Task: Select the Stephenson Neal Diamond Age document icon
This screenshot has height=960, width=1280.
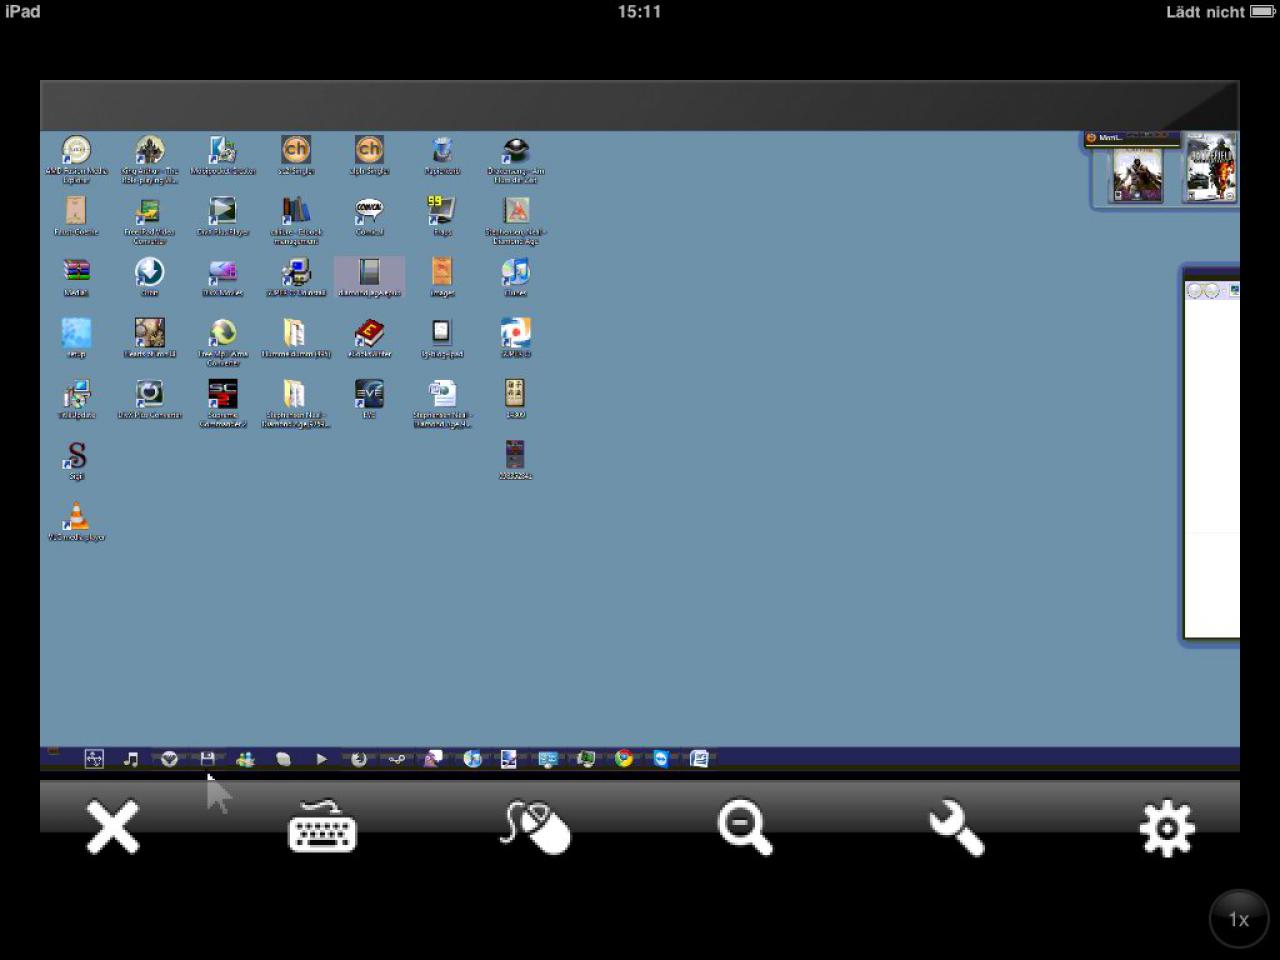Action: pyautogui.click(x=442, y=404)
